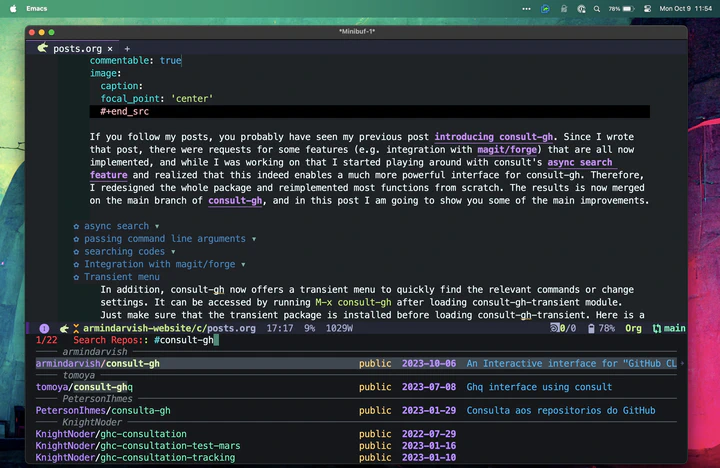Click the 'KnightNoder' group header
Screen dimensions: 720x468
[x=92, y=422]
